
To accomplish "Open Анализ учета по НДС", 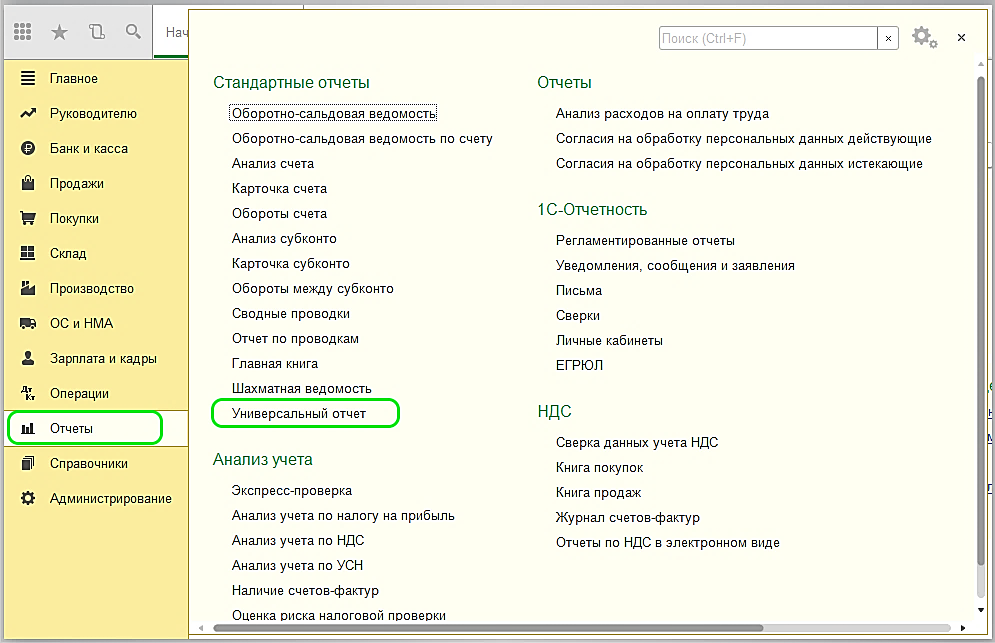I will [298, 540].
